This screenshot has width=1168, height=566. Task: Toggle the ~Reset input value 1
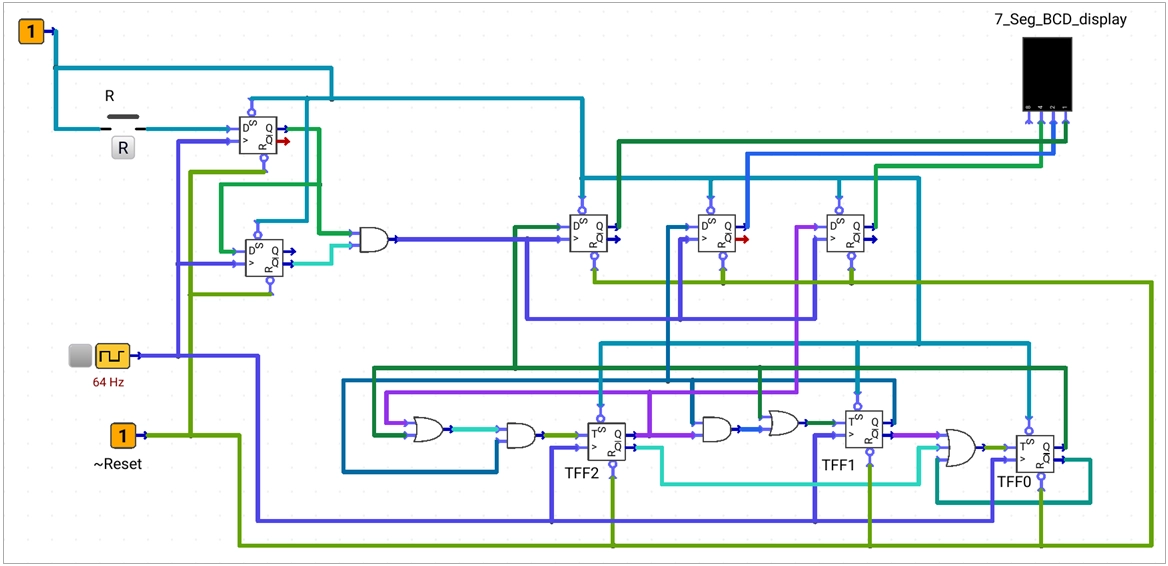(x=123, y=435)
